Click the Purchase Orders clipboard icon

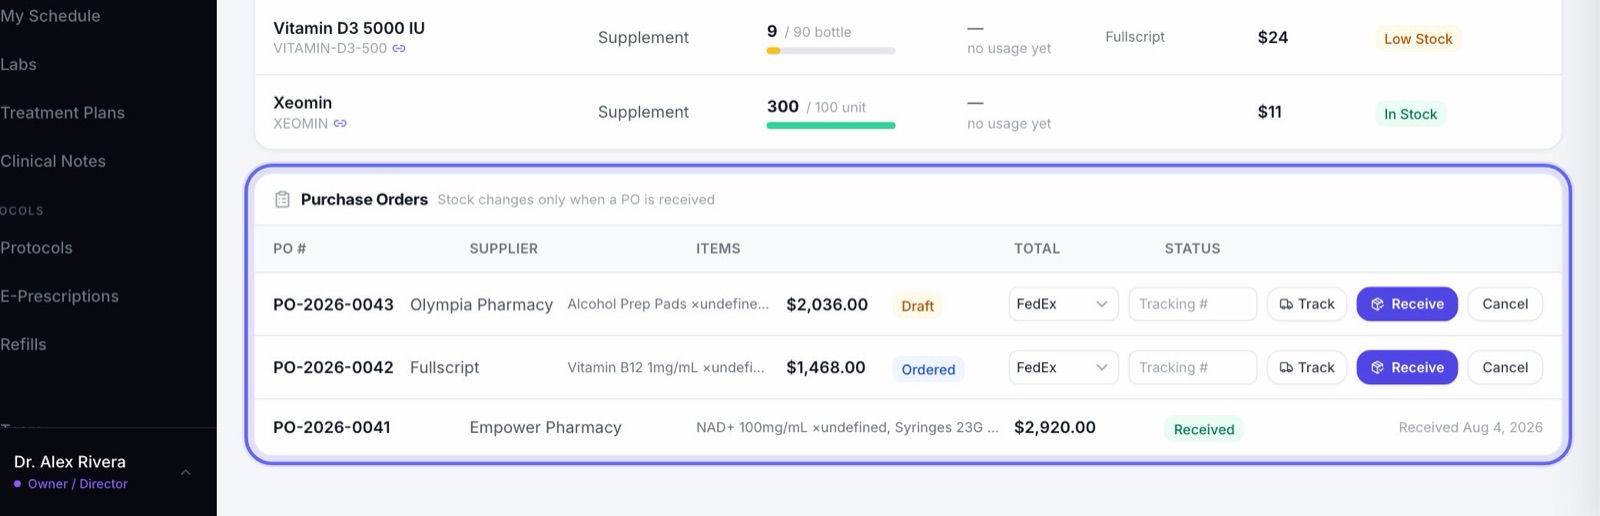283,199
